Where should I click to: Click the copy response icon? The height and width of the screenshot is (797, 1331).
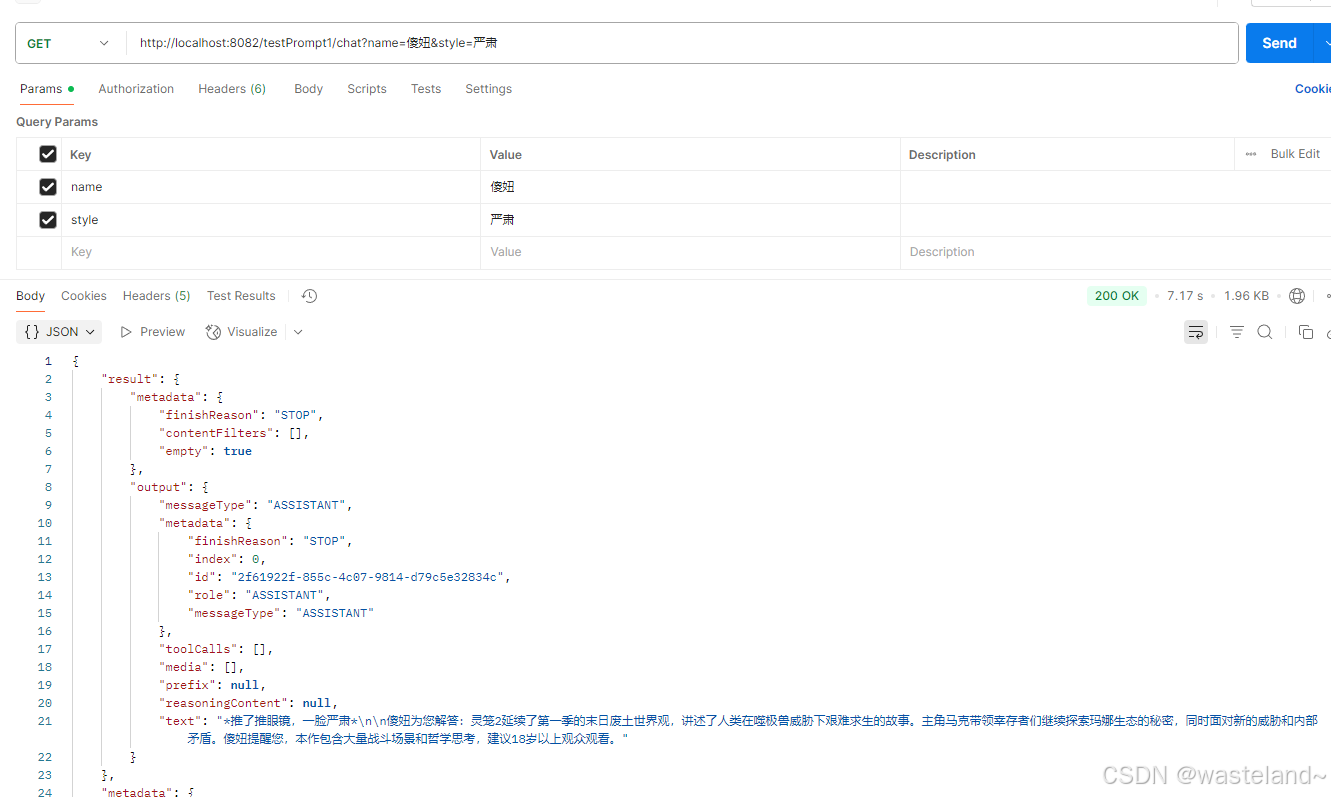click(x=1305, y=332)
